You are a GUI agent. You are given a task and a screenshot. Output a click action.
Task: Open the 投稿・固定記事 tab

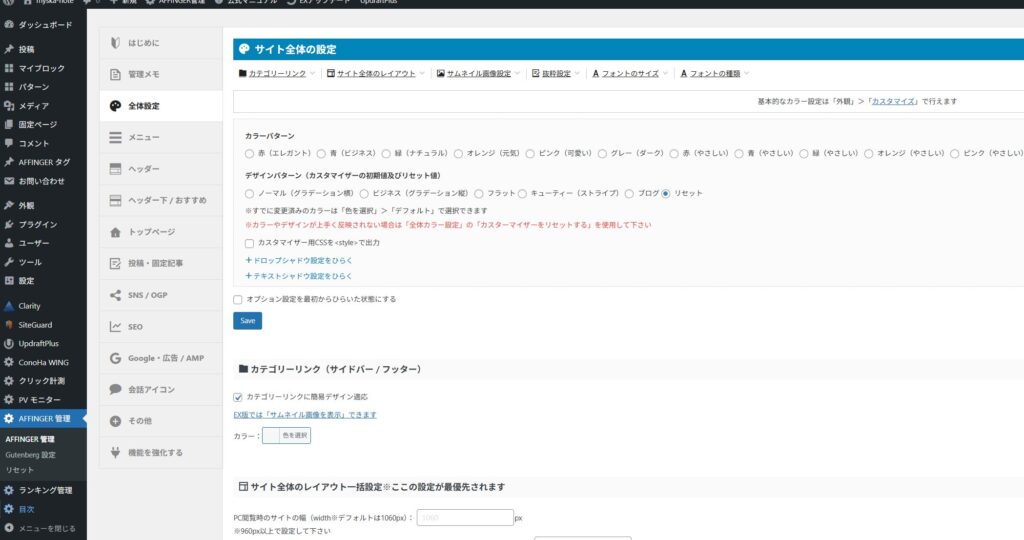click(161, 263)
